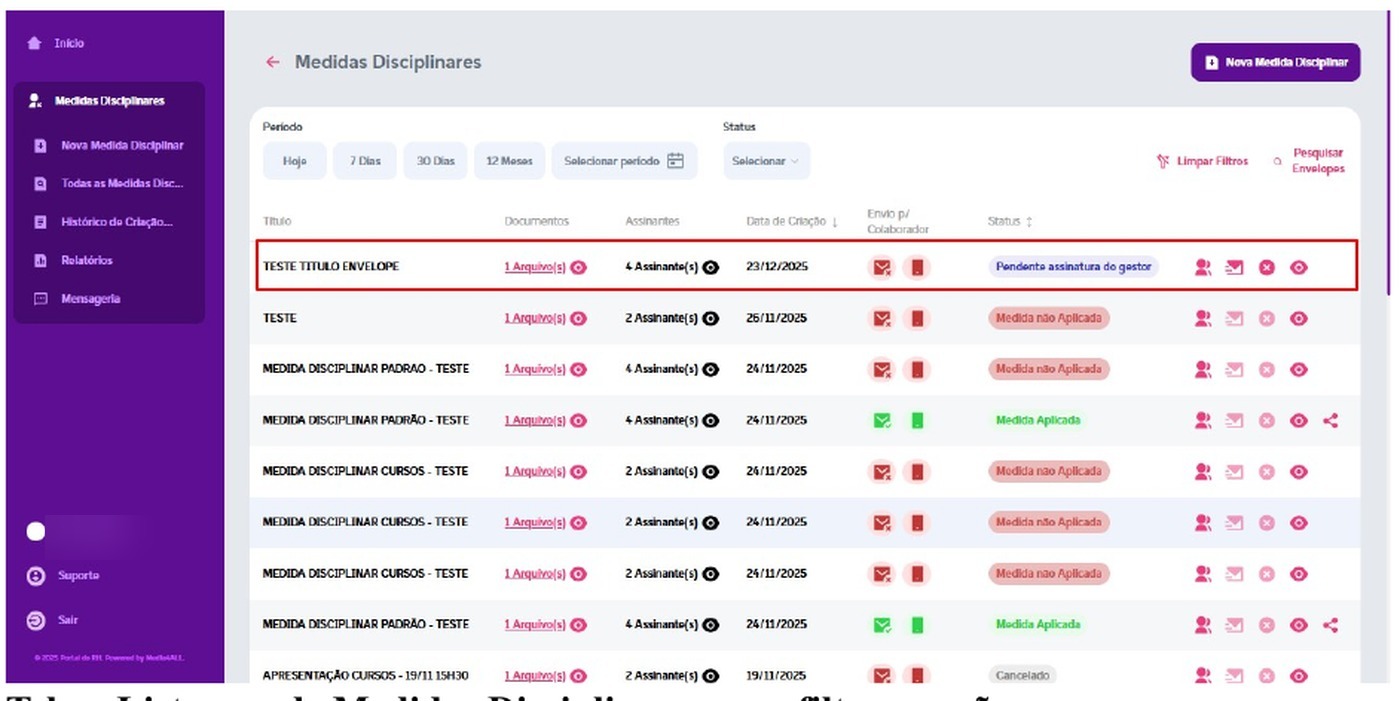Sort by Status column header arrows

(1028, 222)
